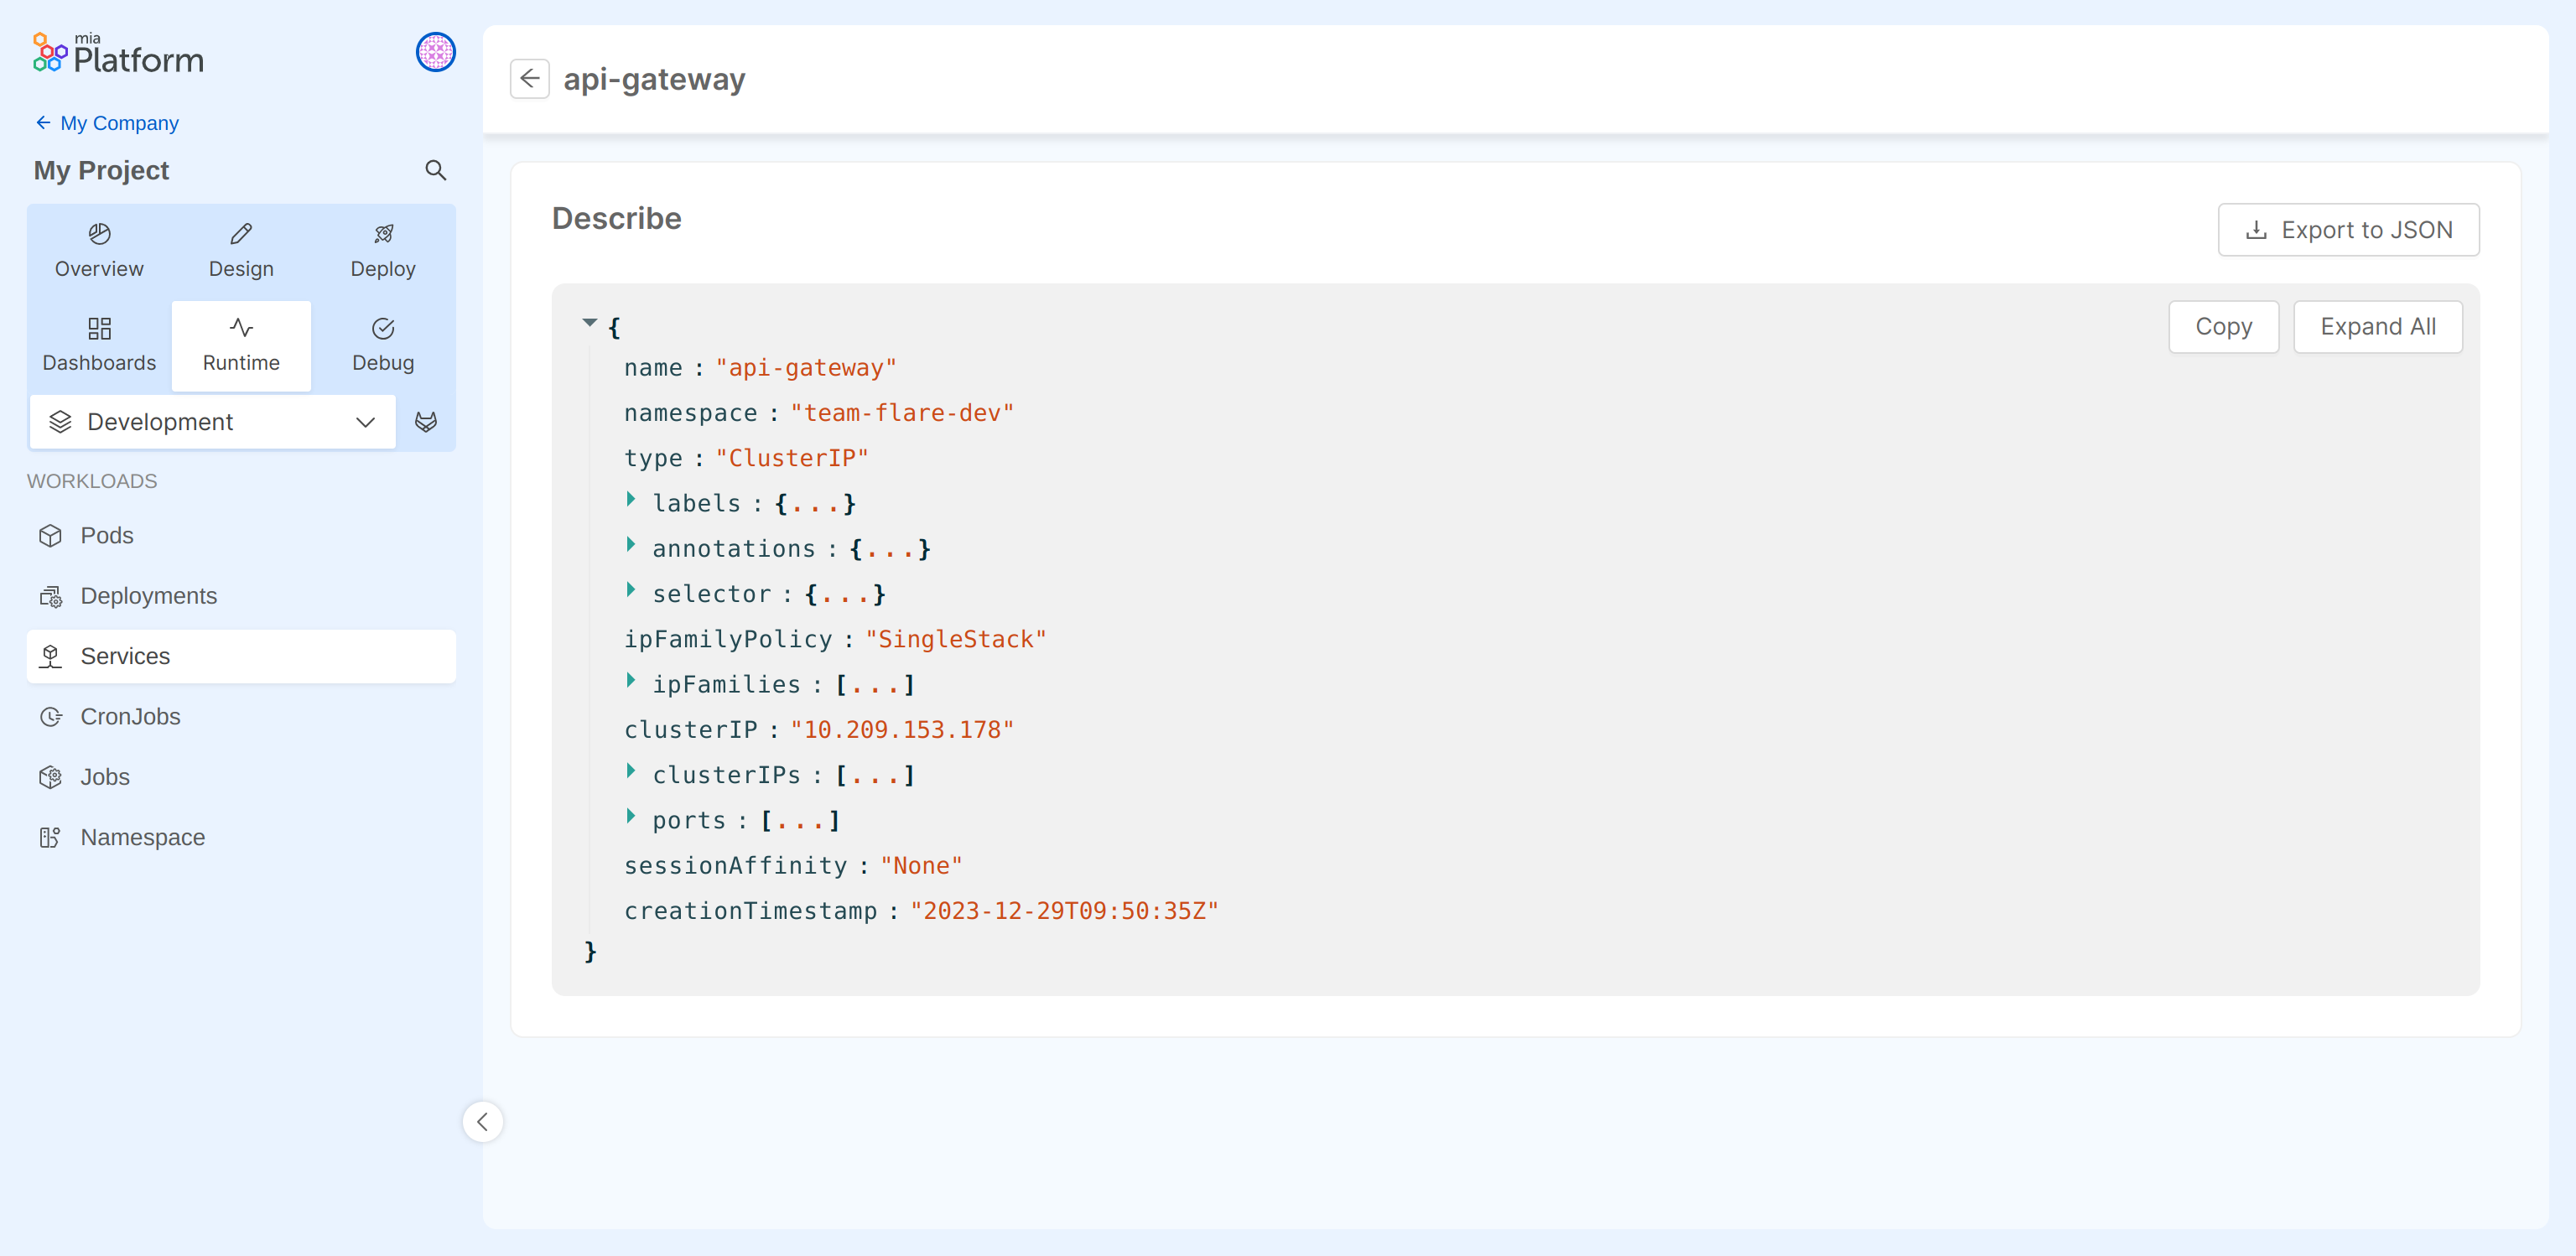Go to the Dashboards section

(99, 344)
